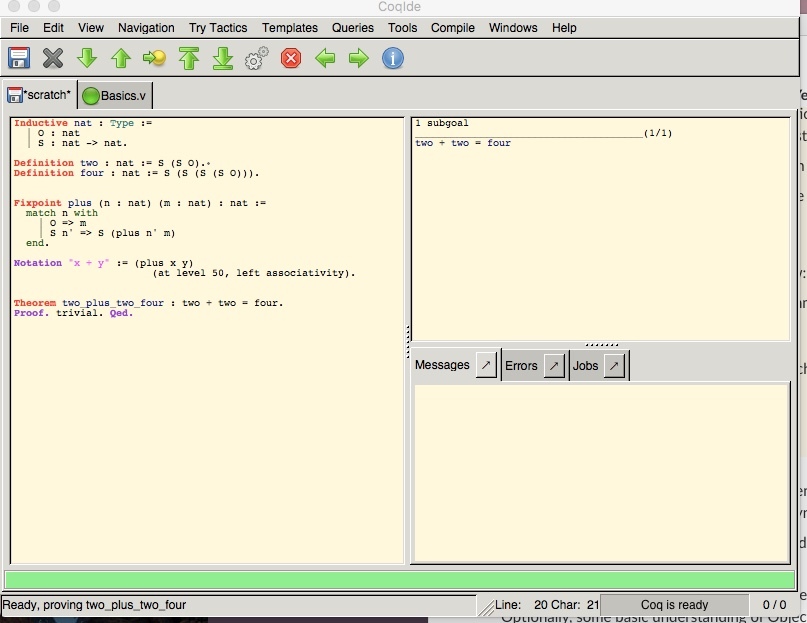Click the floppy icon on scratch tab
This screenshot has width=807, height=623.
(x=14, y=95)
